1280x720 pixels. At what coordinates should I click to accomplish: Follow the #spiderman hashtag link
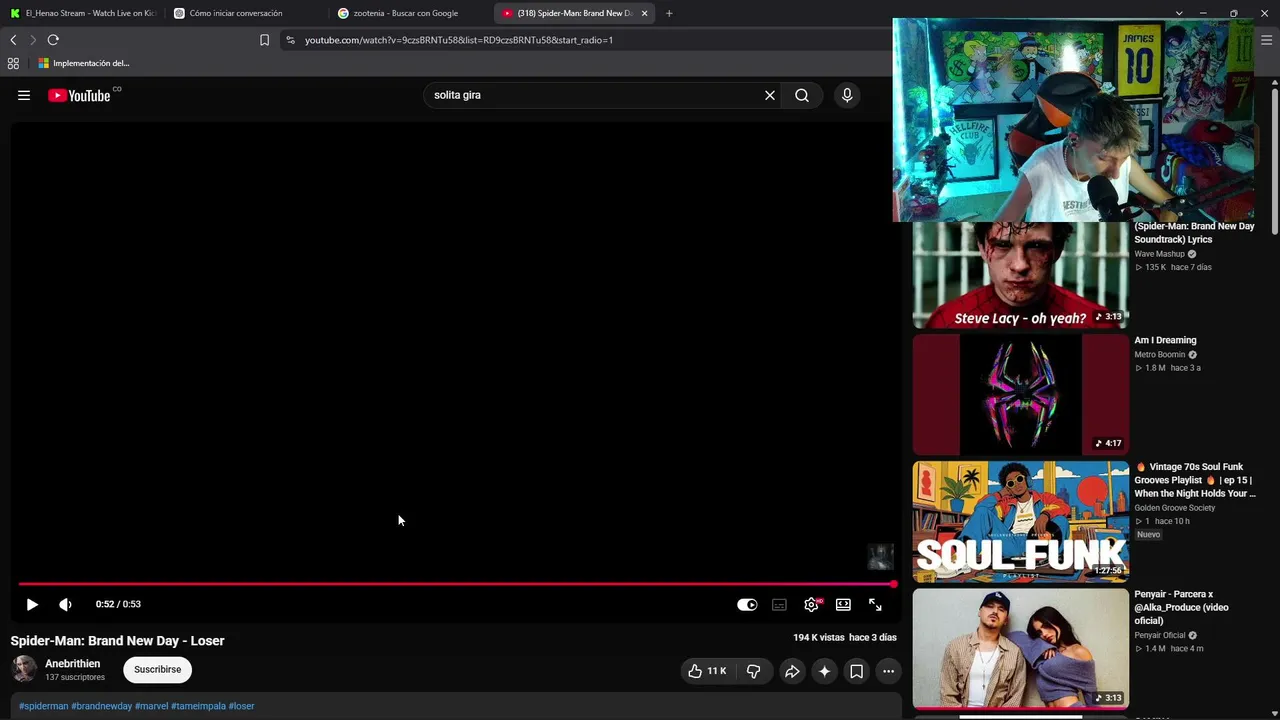(x=44, y=706)
